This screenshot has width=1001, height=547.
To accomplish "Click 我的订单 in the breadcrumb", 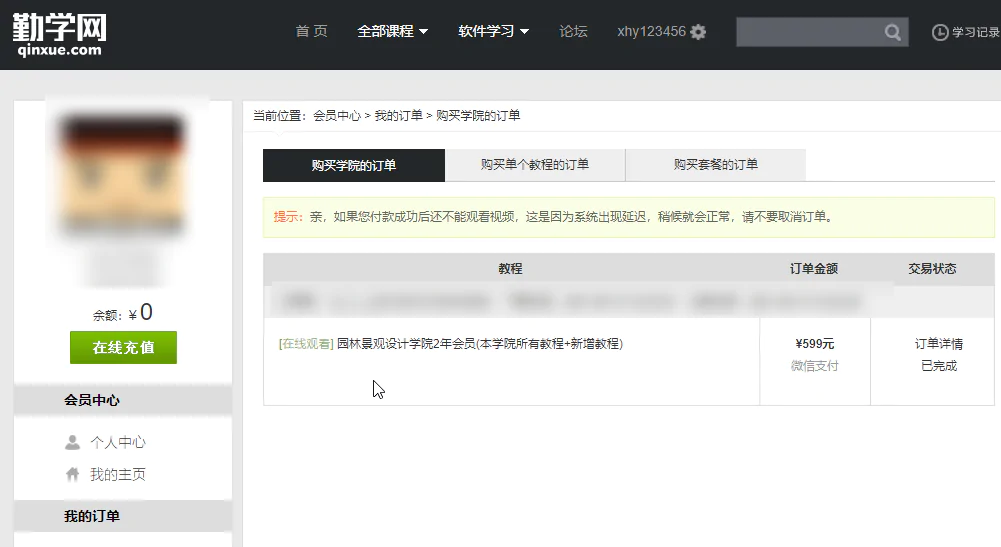I will (398, 116).
